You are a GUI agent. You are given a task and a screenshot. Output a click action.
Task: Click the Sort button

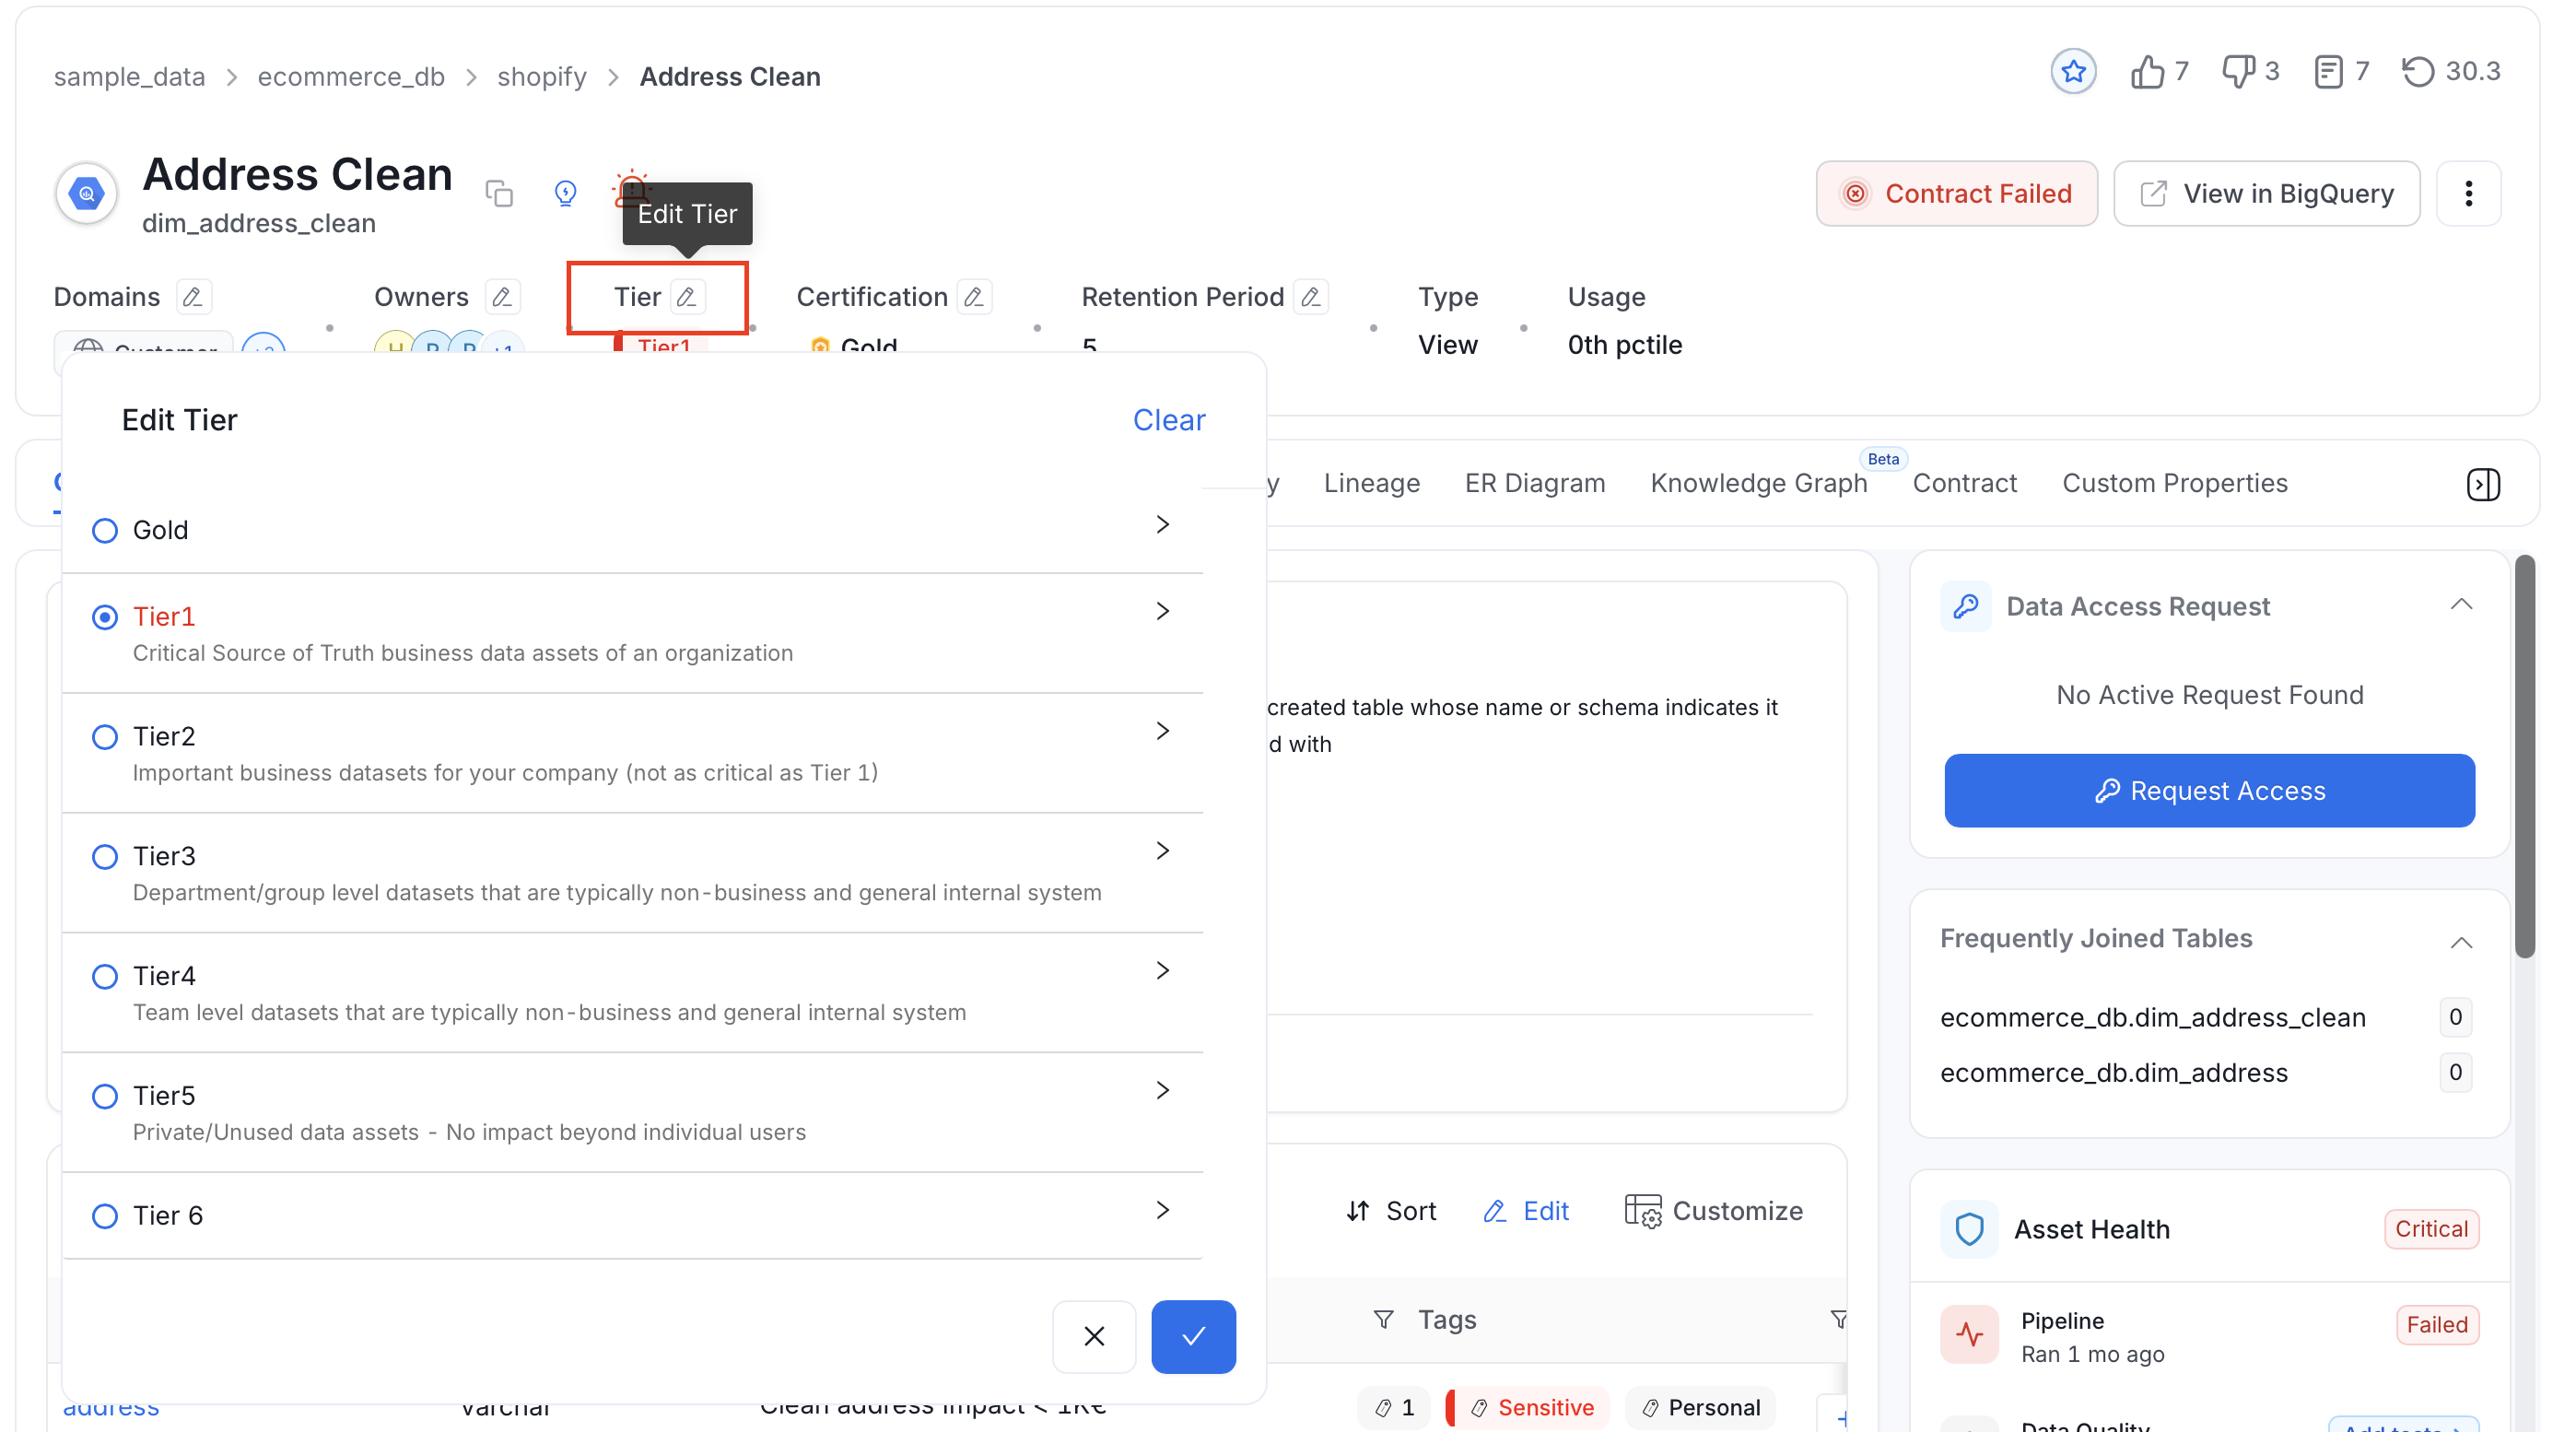click(1391, 1212)
